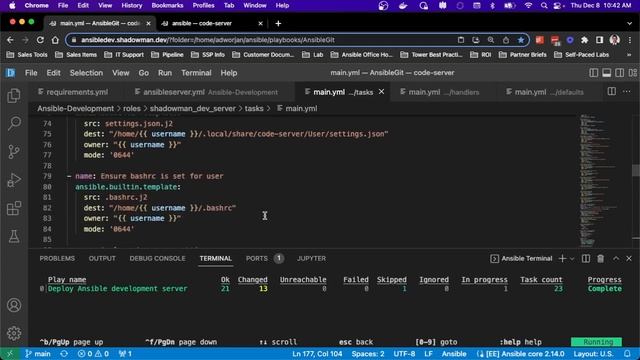Select the tasks breadcrumb

[x=254, y=109]
